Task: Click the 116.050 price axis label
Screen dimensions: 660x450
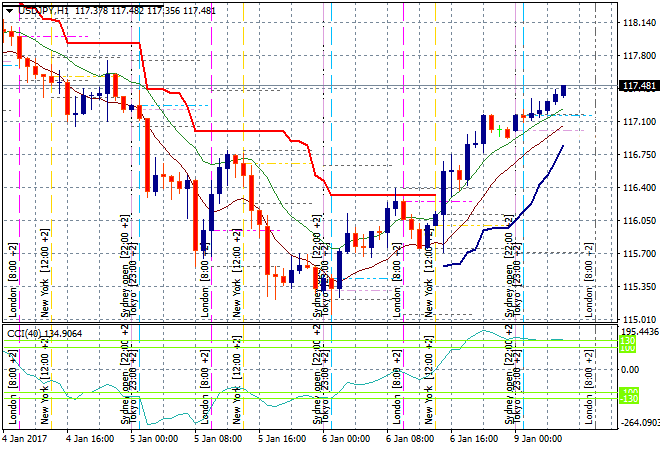Action: coord(639,221)
